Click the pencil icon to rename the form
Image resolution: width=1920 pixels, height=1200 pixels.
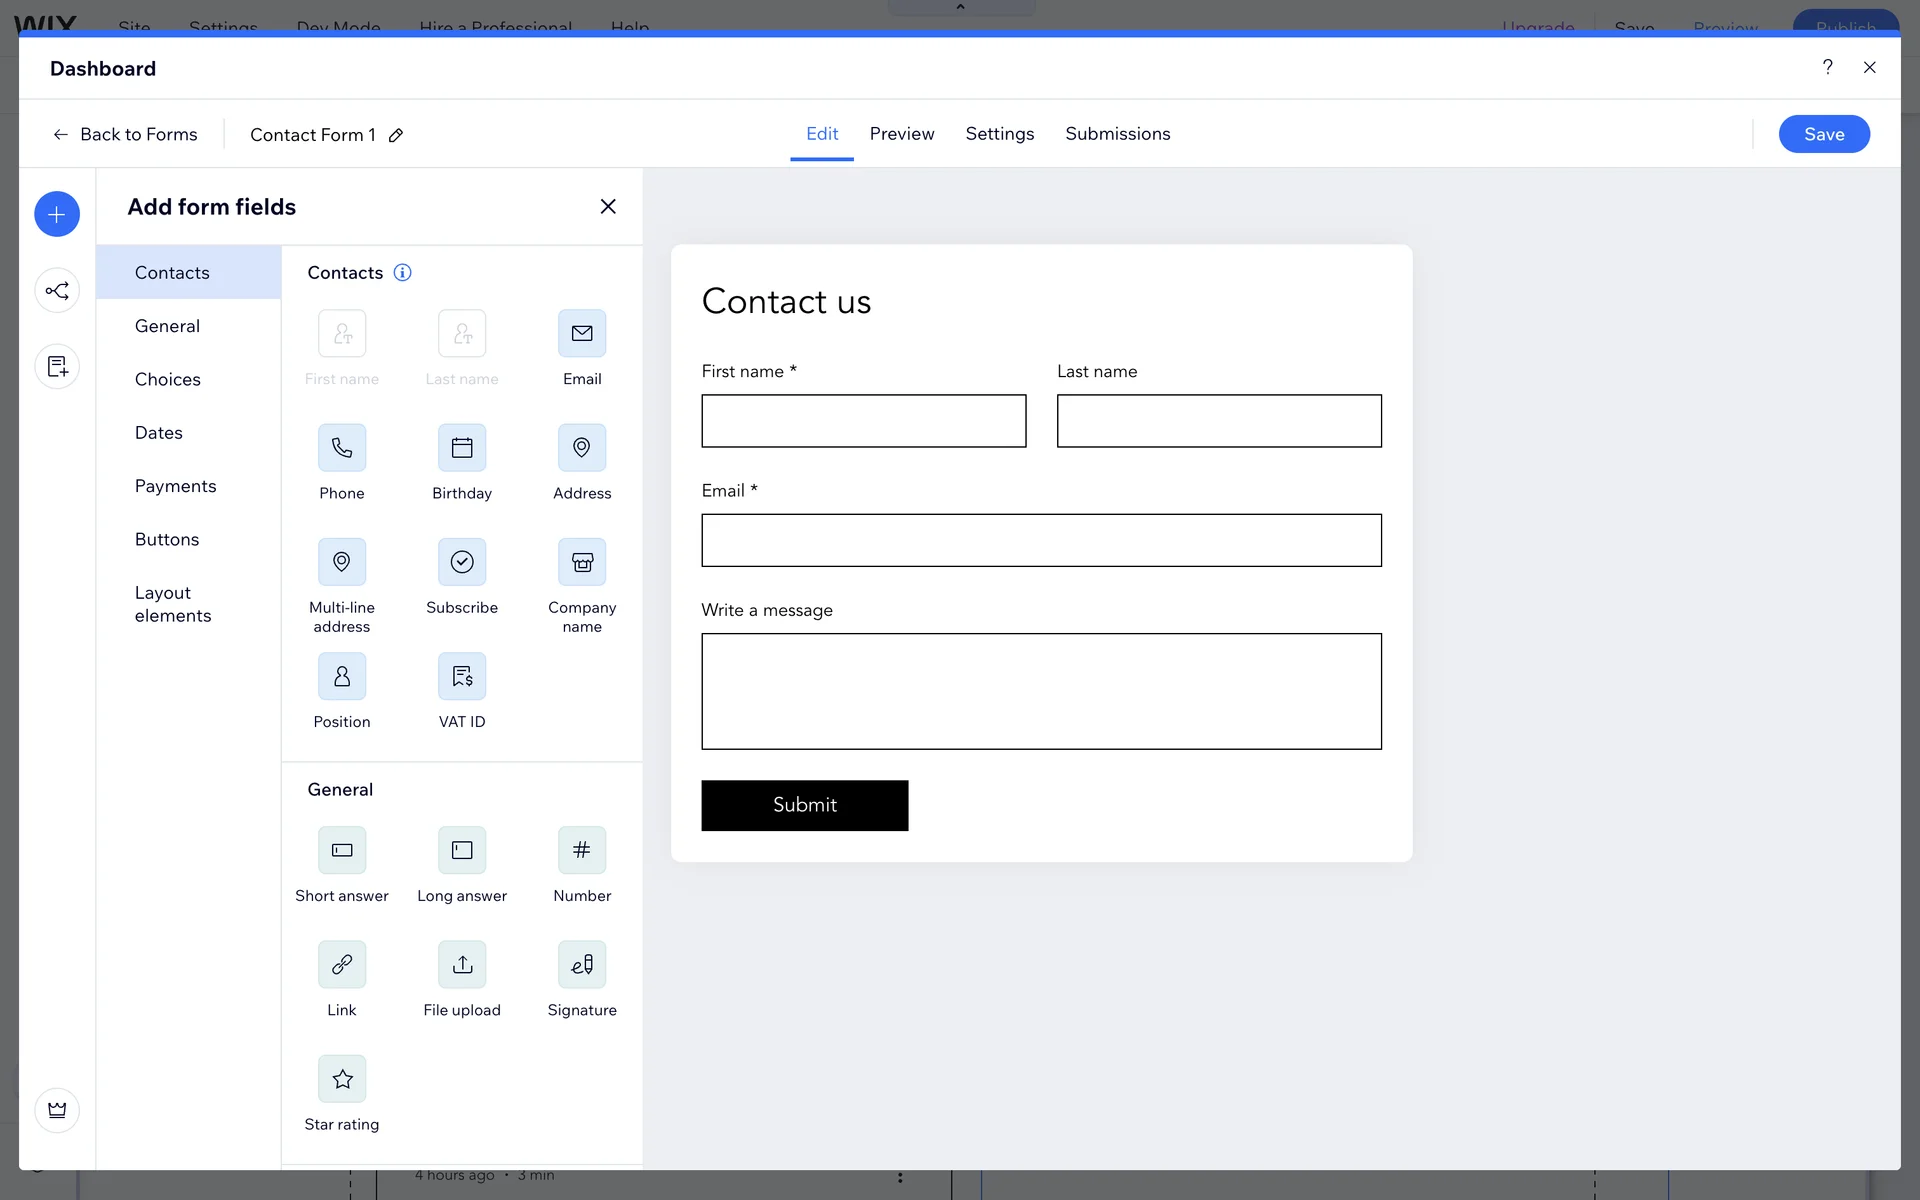tap(396, 135)
